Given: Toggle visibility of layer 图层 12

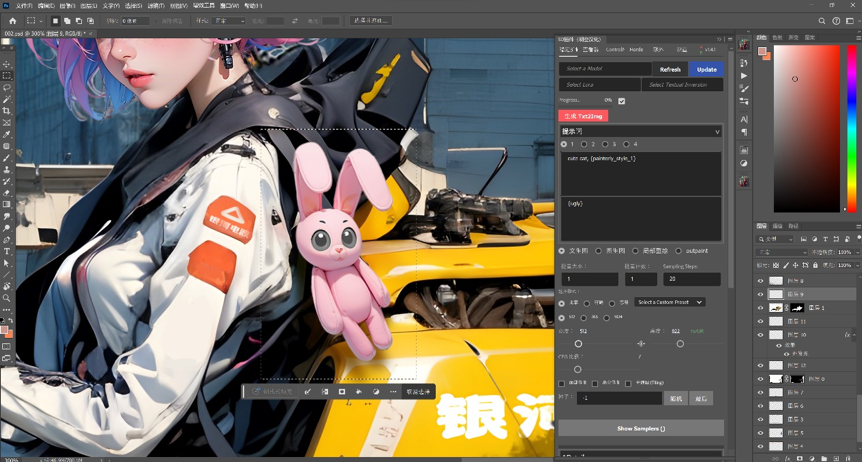Looking at the screenshot, I should pos(761,365).
